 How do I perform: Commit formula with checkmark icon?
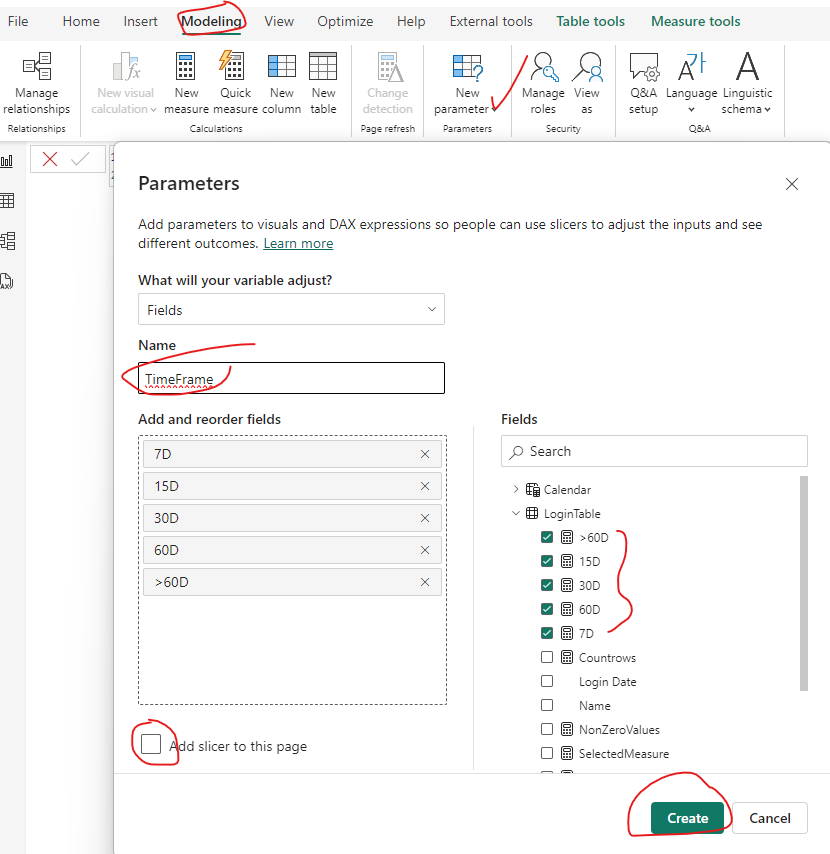click(80, 159)
